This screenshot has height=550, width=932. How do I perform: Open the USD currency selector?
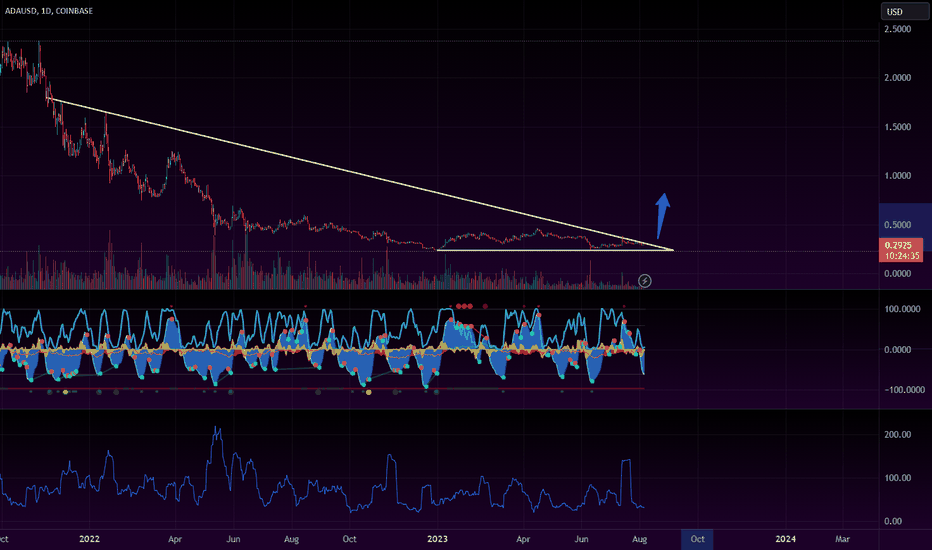click(904, 11)
